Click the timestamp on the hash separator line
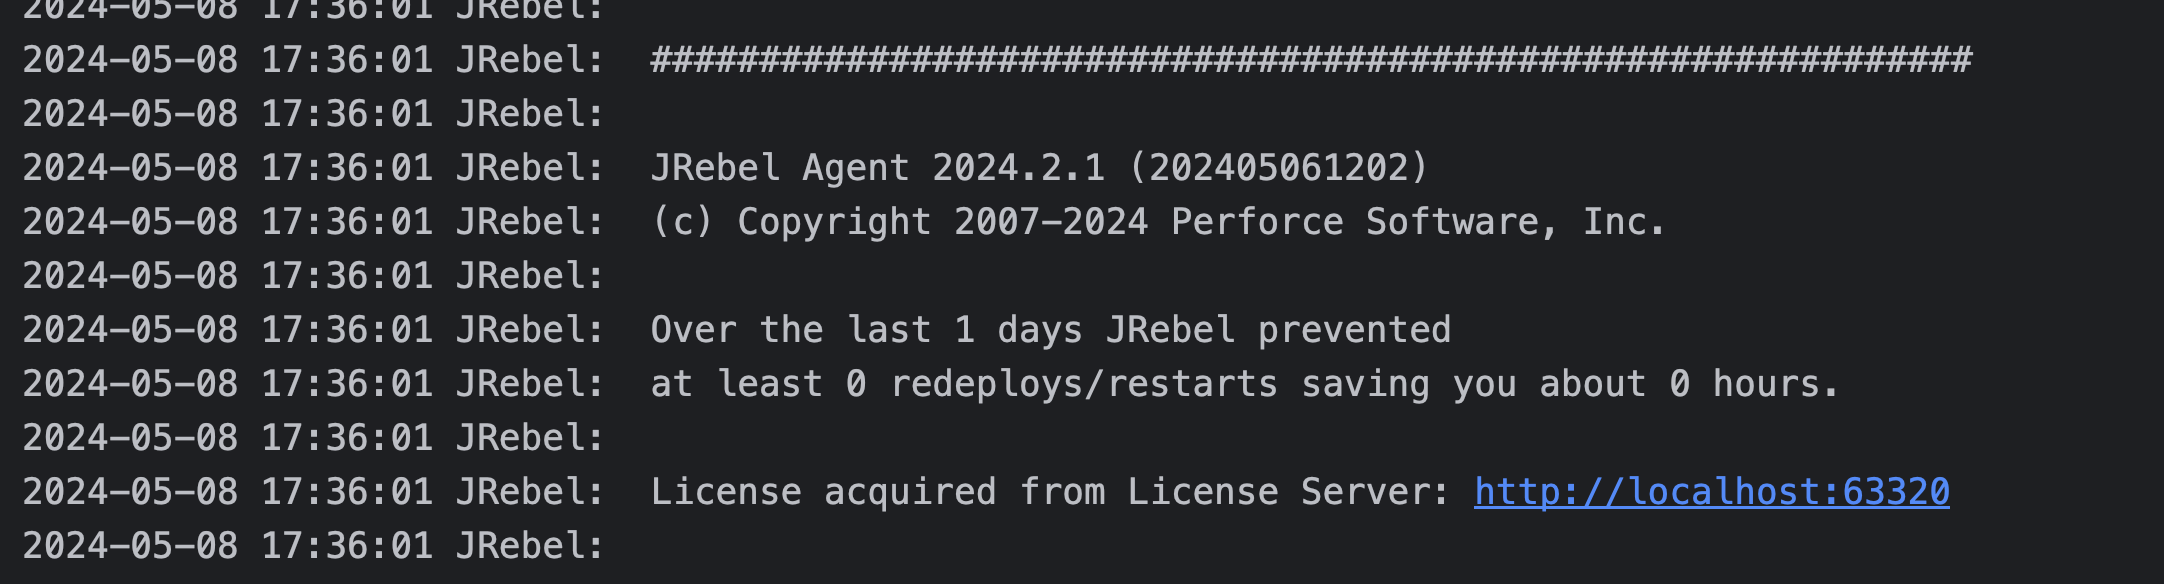This screenshot has height=584, width=2164. (x=228, y=60)
